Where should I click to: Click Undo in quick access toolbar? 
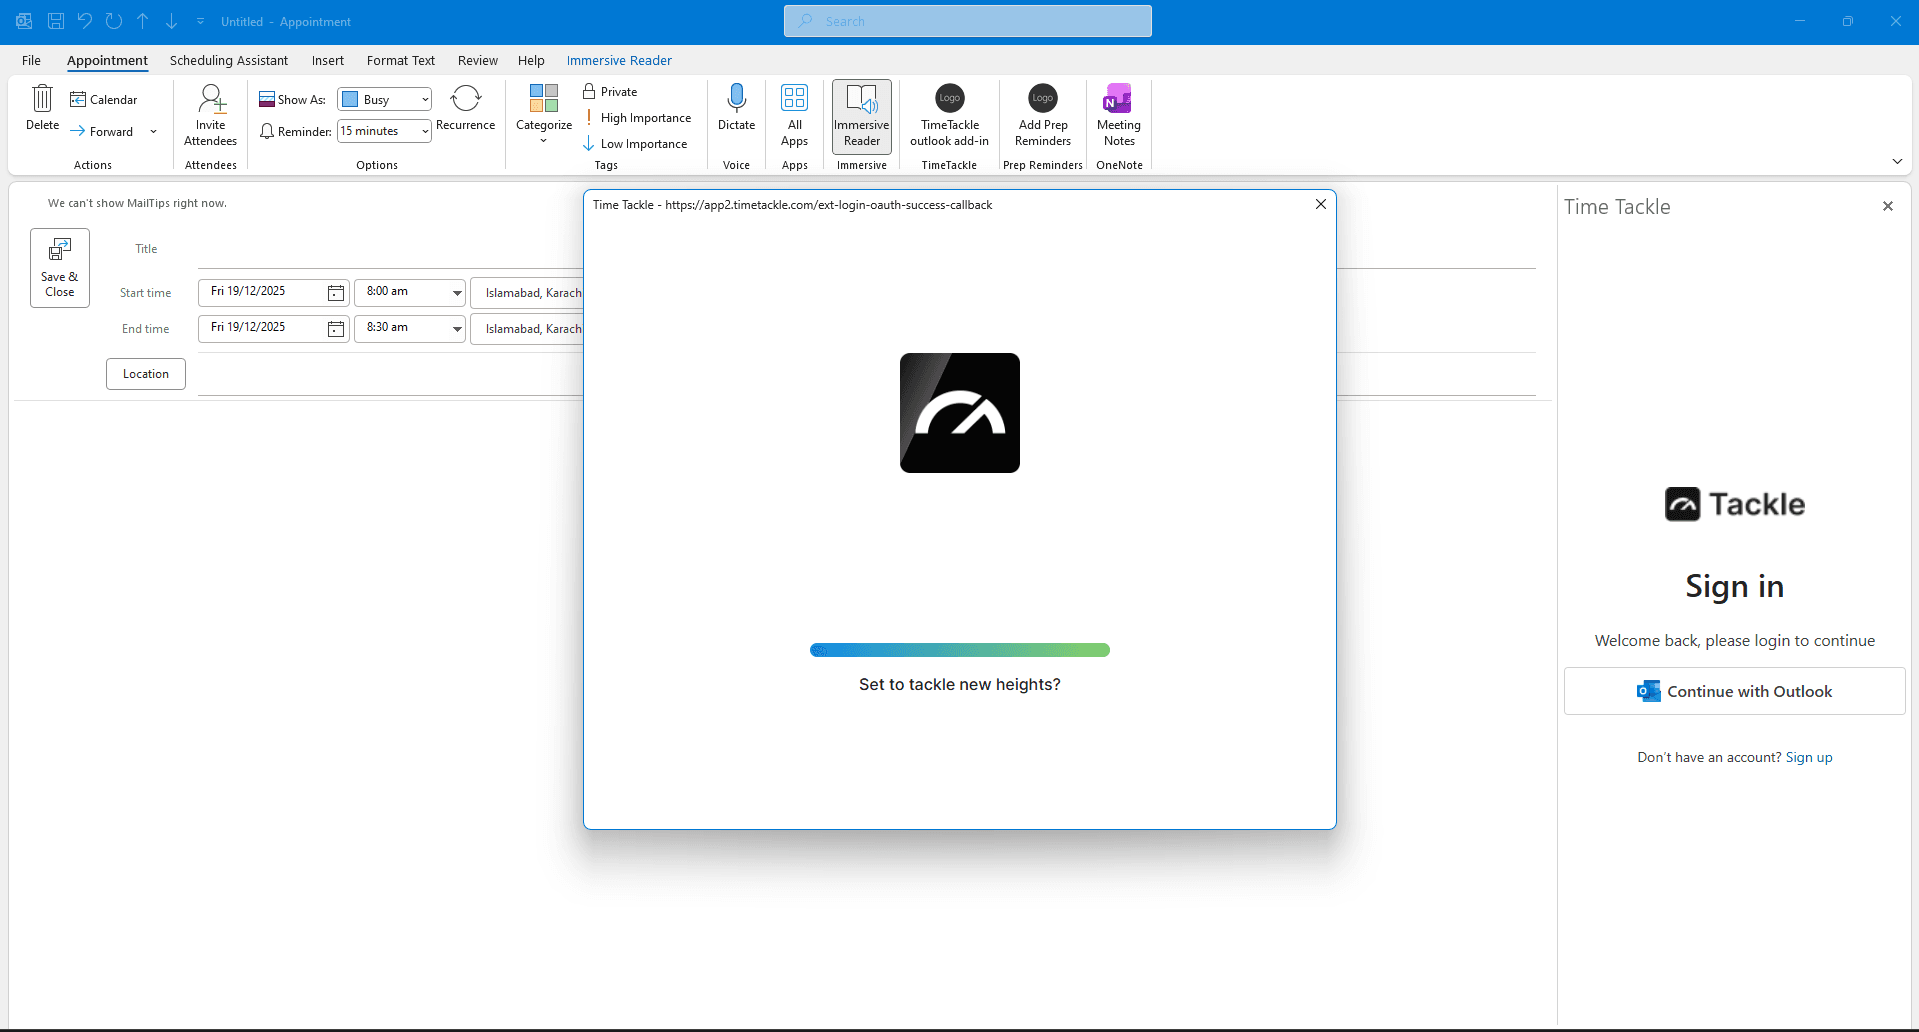click(85, 21)
